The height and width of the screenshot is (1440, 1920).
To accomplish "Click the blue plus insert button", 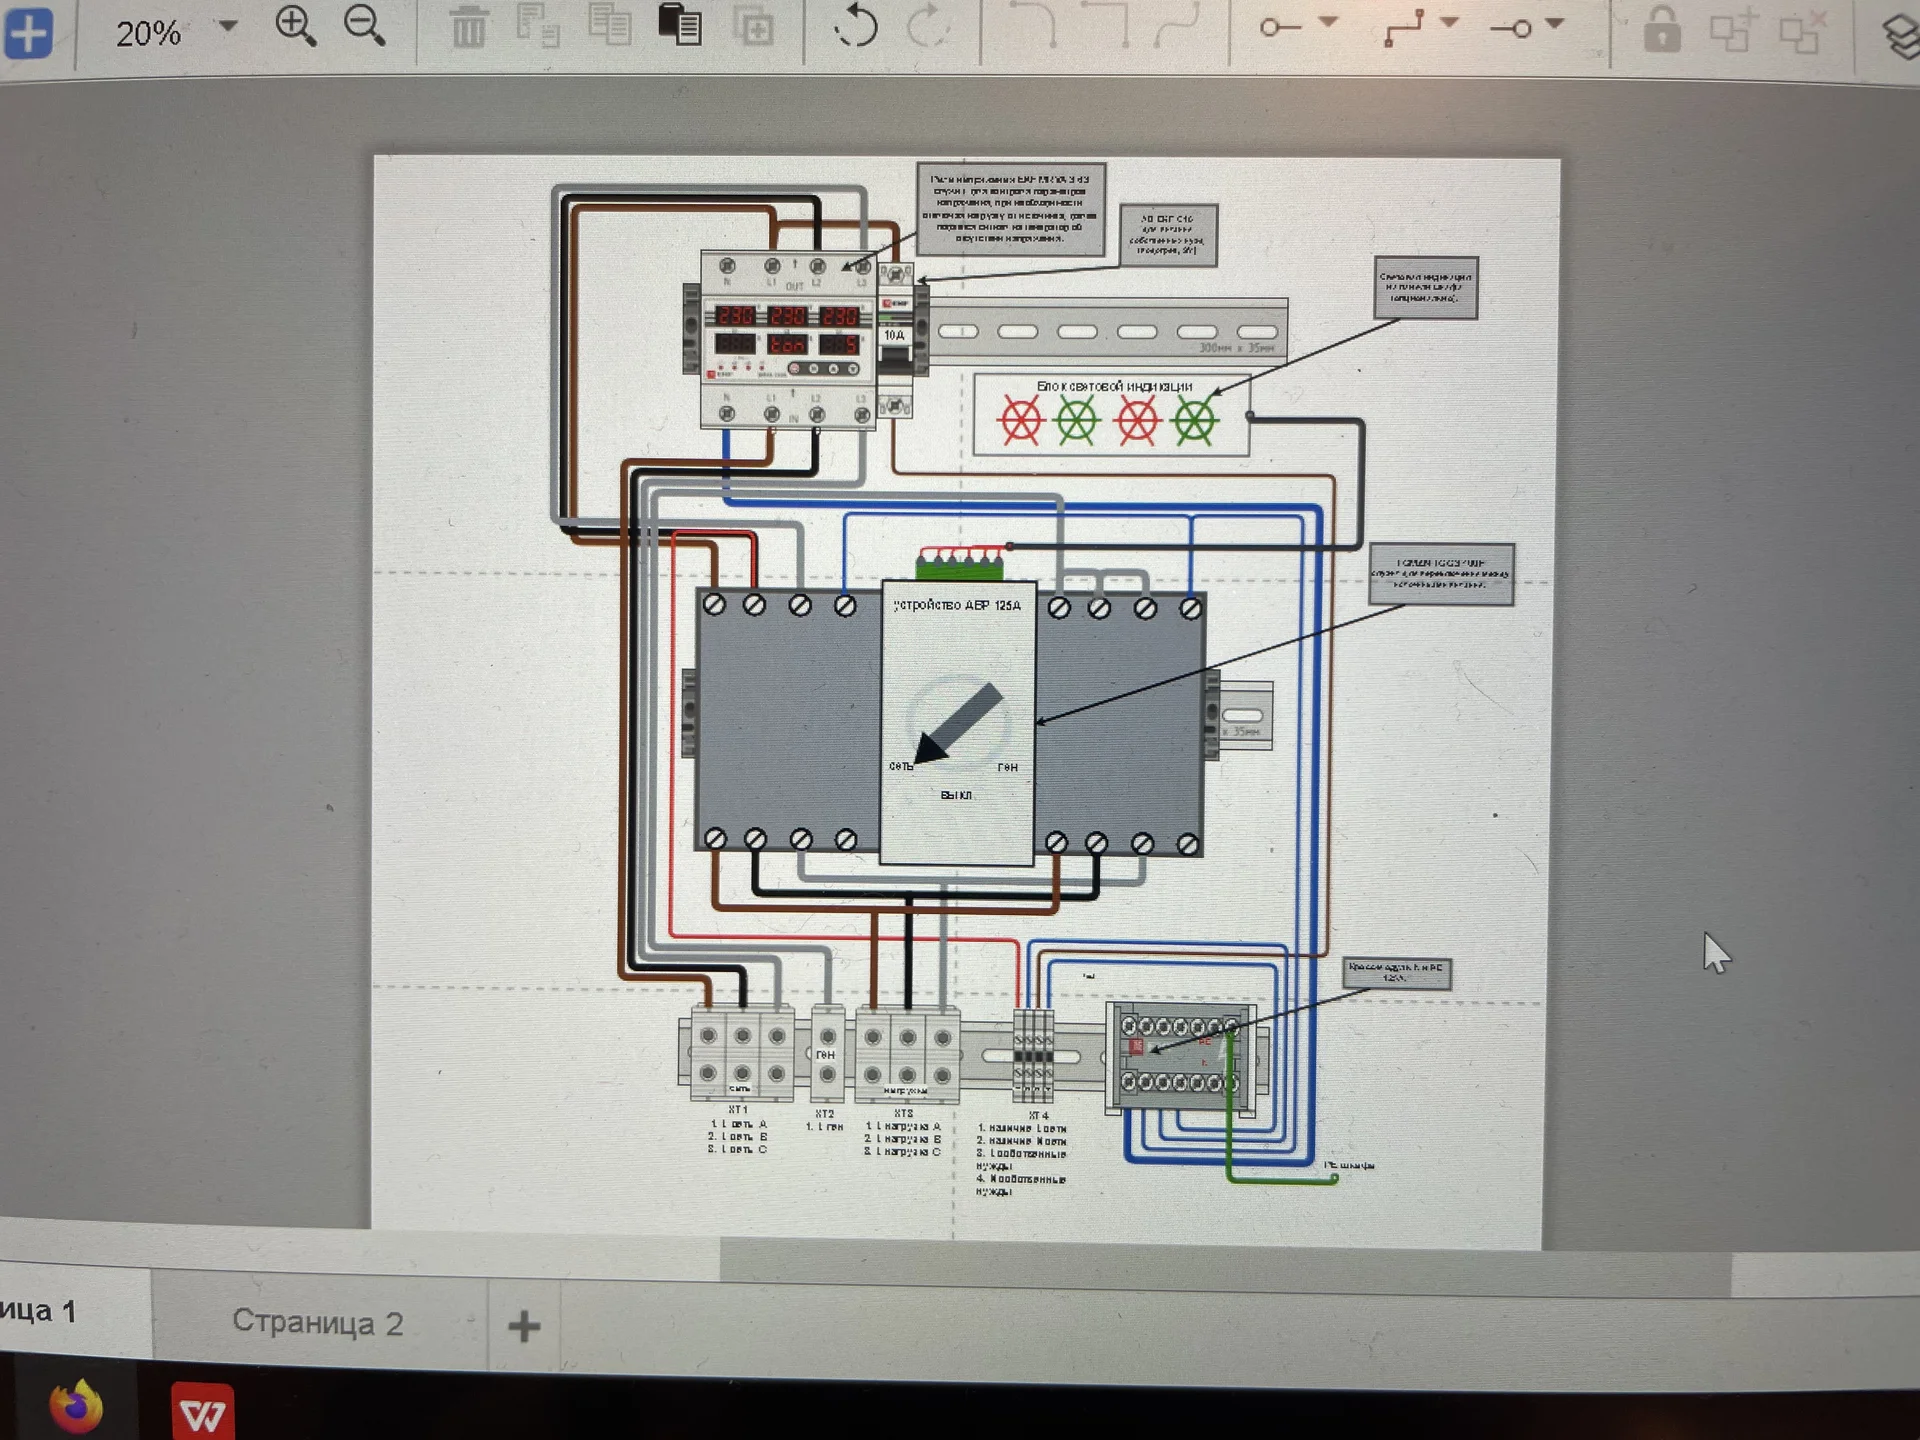I will tap(28, 32).
